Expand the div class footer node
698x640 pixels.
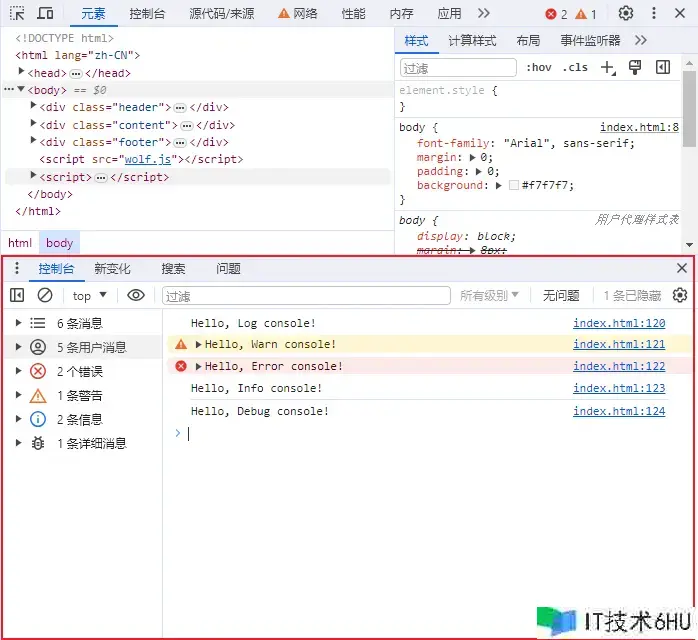(x=33, y=140)
